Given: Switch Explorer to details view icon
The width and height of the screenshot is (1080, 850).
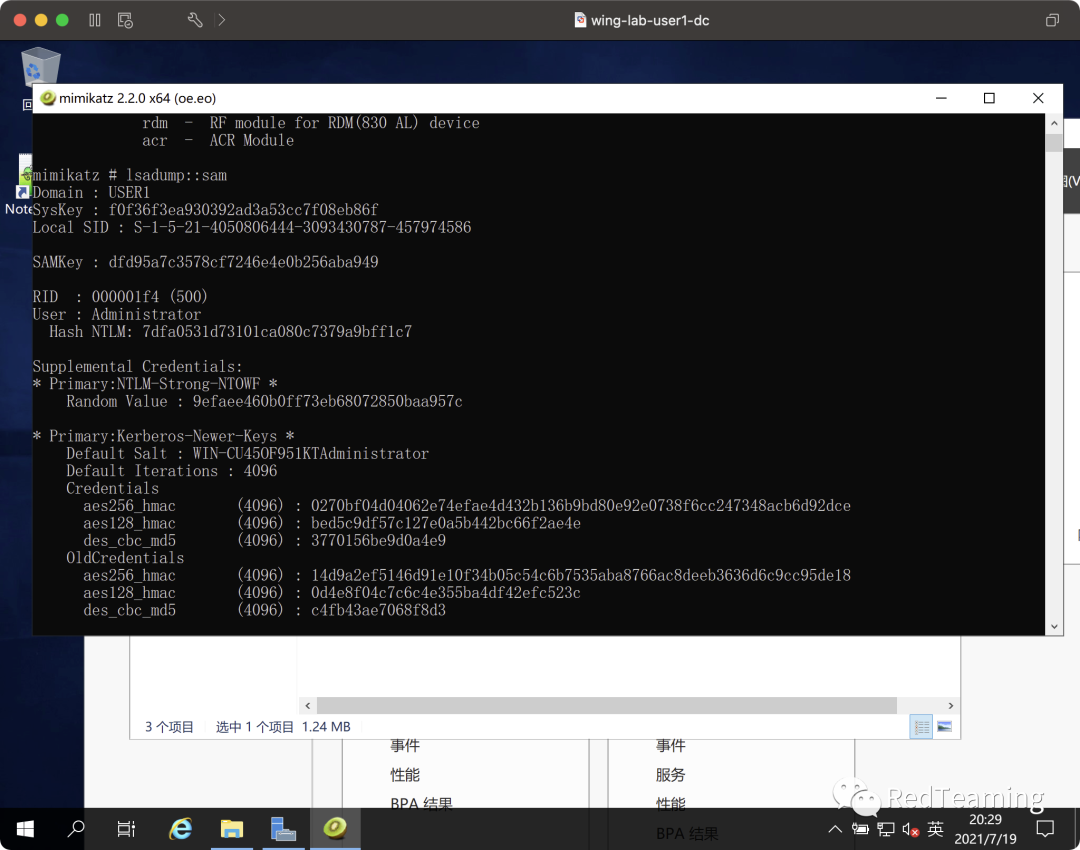Looking at the screenshot, I should [922, 727].
